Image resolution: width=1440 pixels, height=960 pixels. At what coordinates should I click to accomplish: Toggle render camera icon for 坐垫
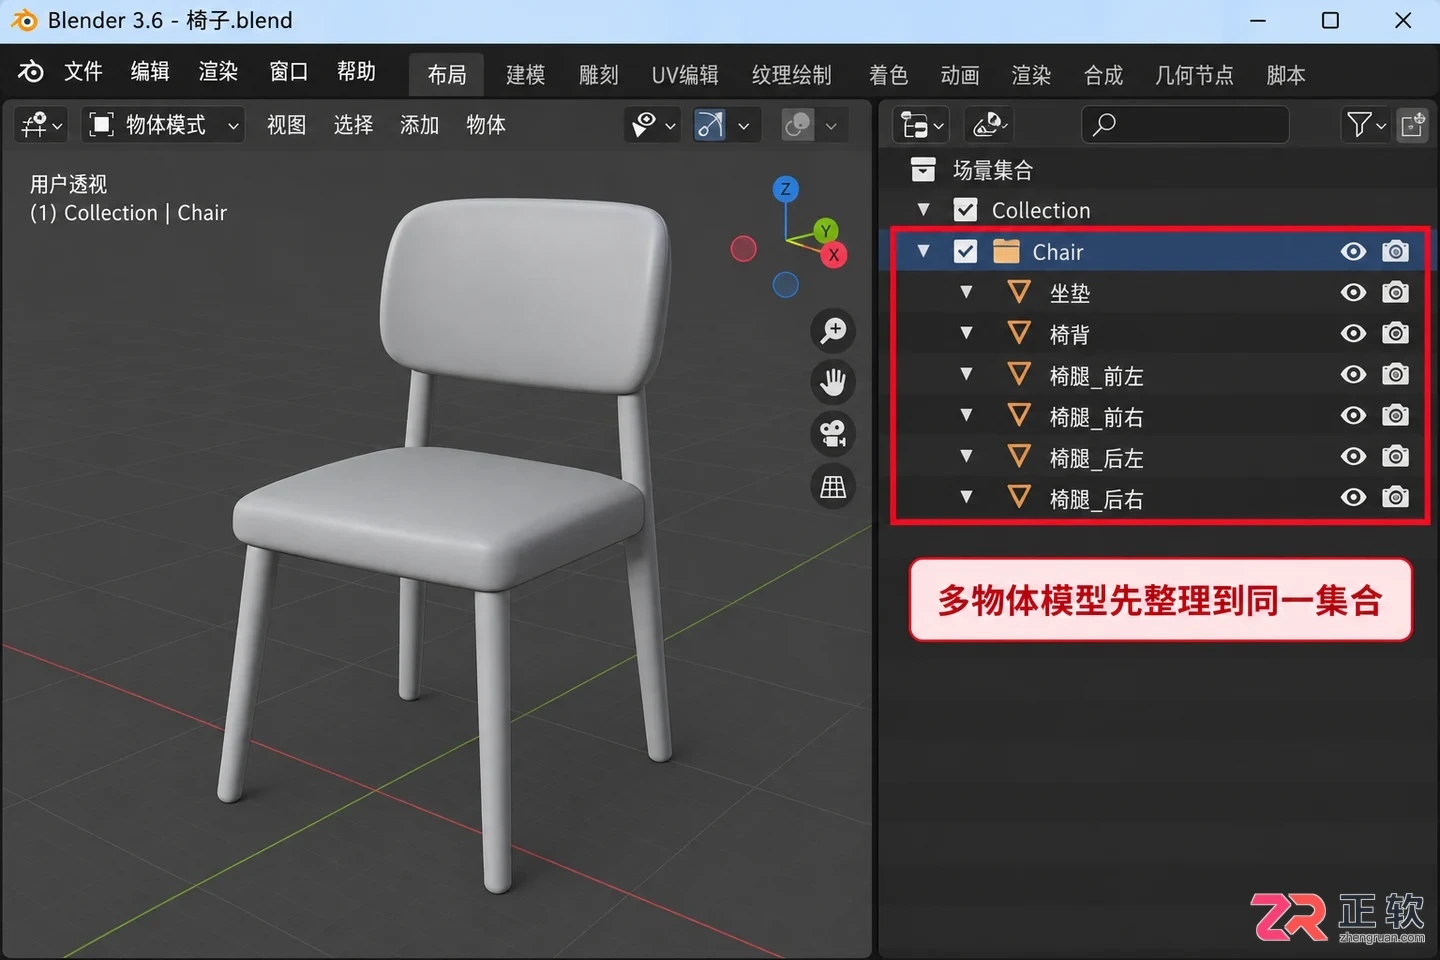click(x=1395, y=293)
